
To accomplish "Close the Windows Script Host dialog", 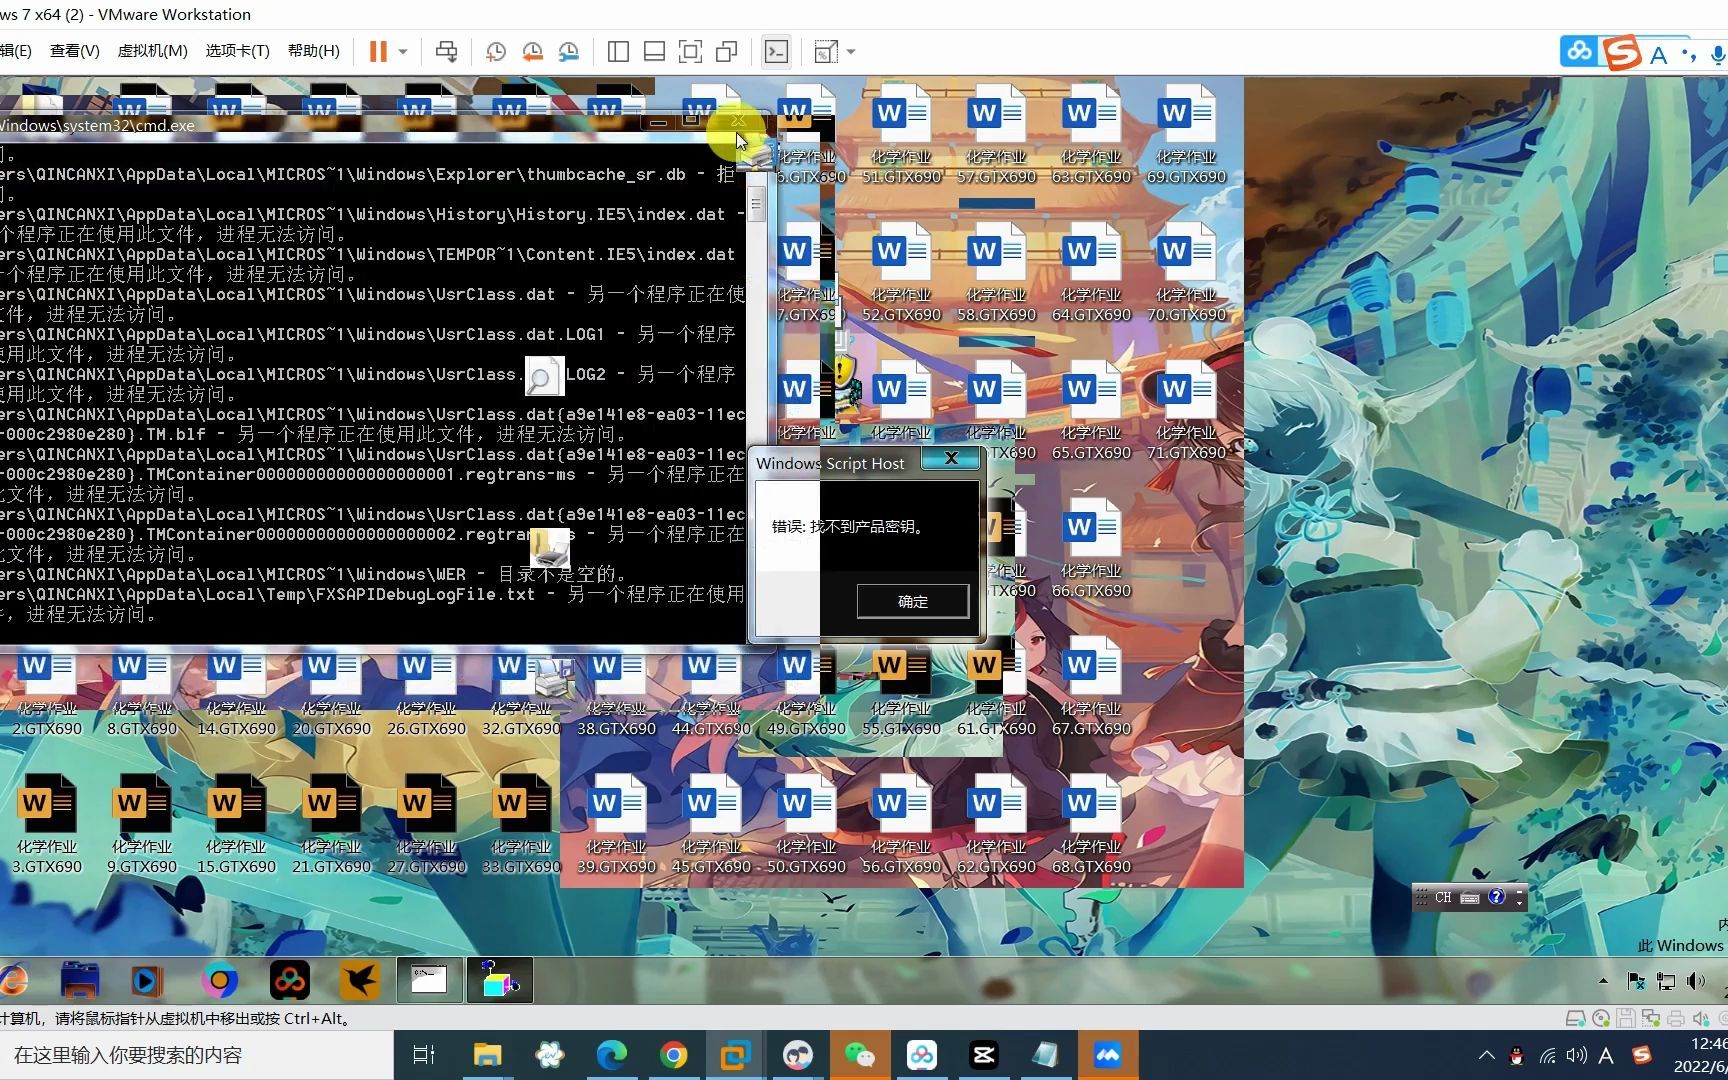I will [x=951, y=458].
